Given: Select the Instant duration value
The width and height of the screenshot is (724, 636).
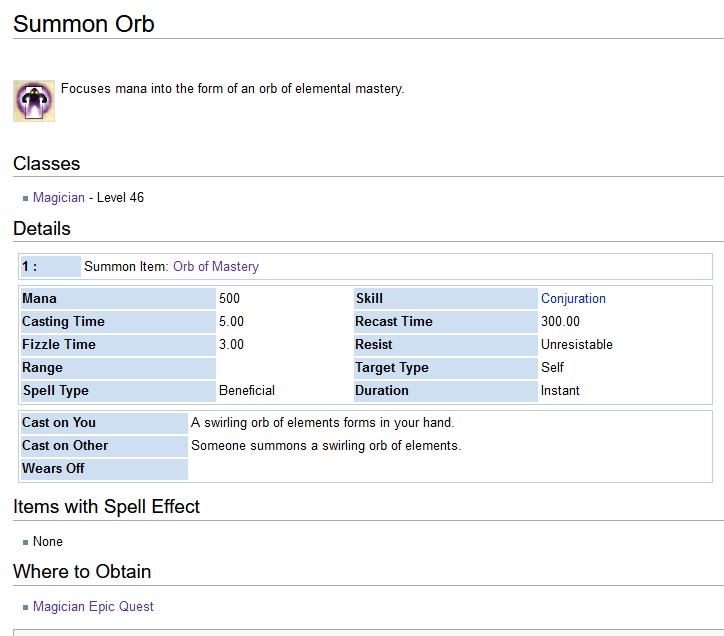Looking at the screenshot, I should tap(560, 391).
